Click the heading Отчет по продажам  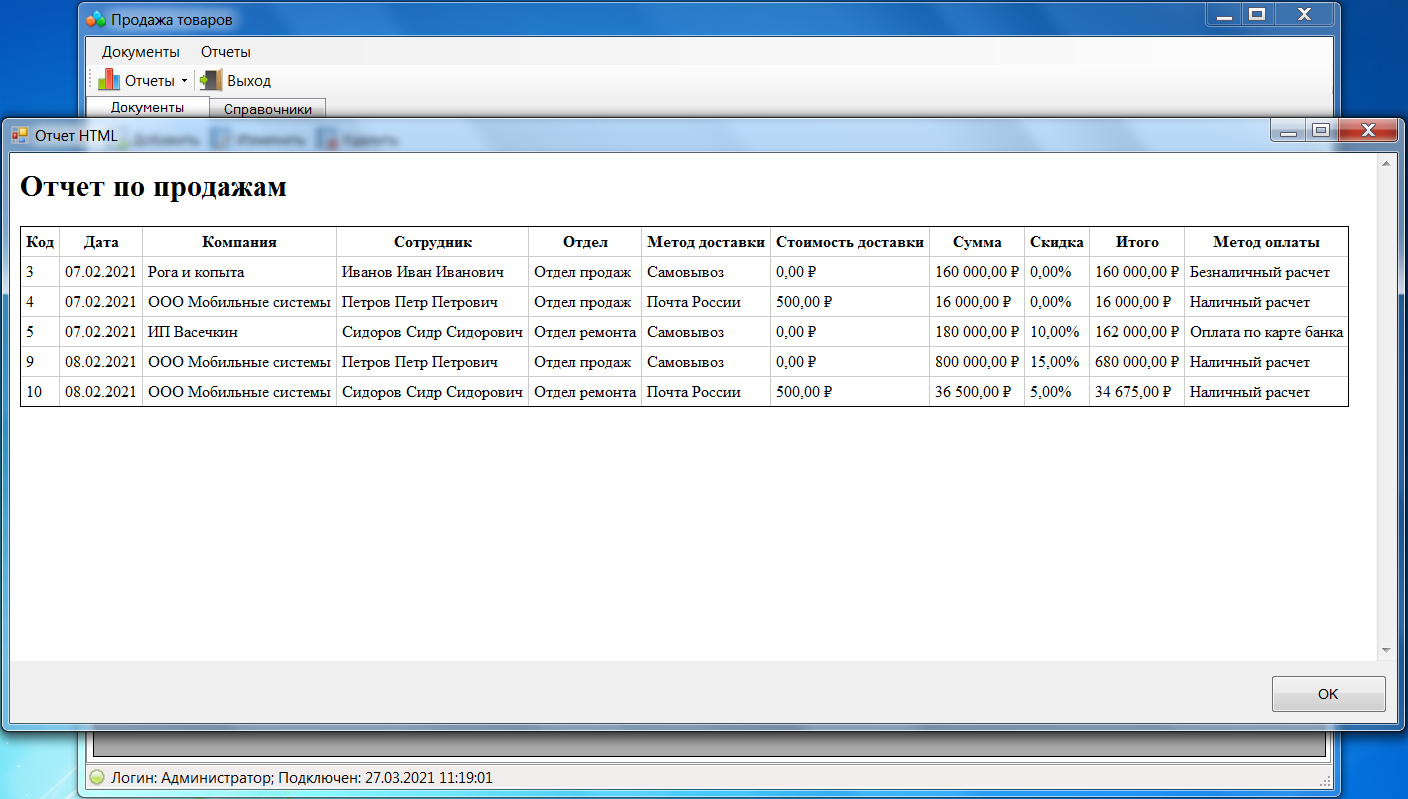click(x=154, y=186)
